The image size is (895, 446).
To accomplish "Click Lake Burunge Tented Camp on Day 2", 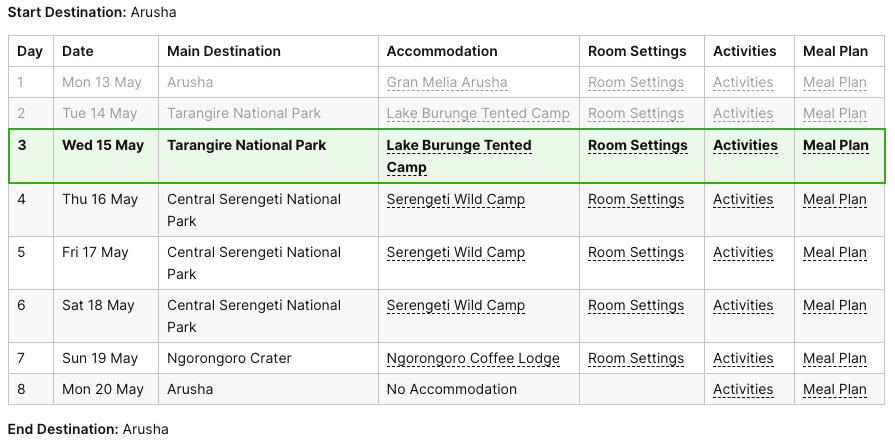I will (x=478, y=114).
